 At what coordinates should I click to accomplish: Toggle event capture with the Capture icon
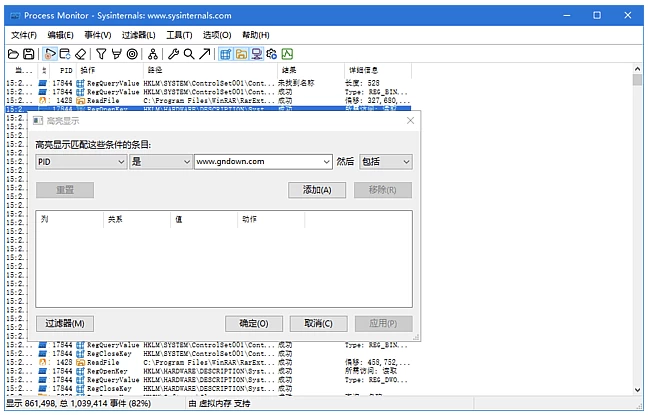pyautogui.click(x=50, y=54)
